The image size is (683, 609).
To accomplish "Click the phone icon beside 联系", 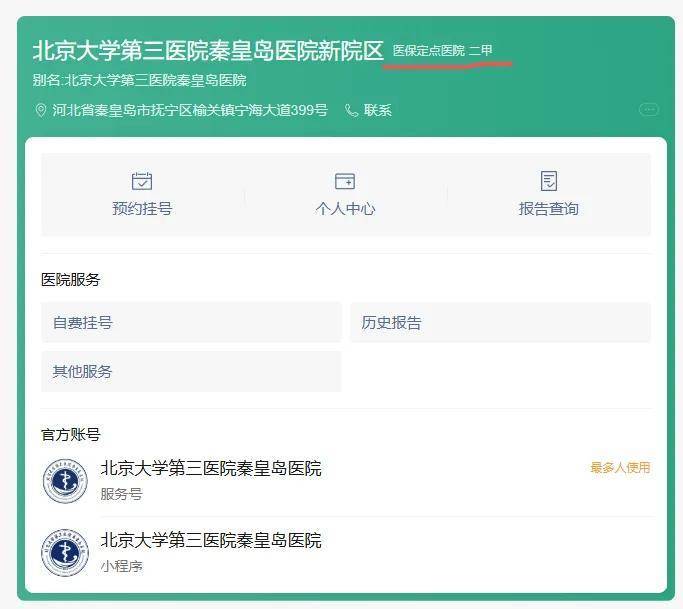I will click(x=352, y=110).
